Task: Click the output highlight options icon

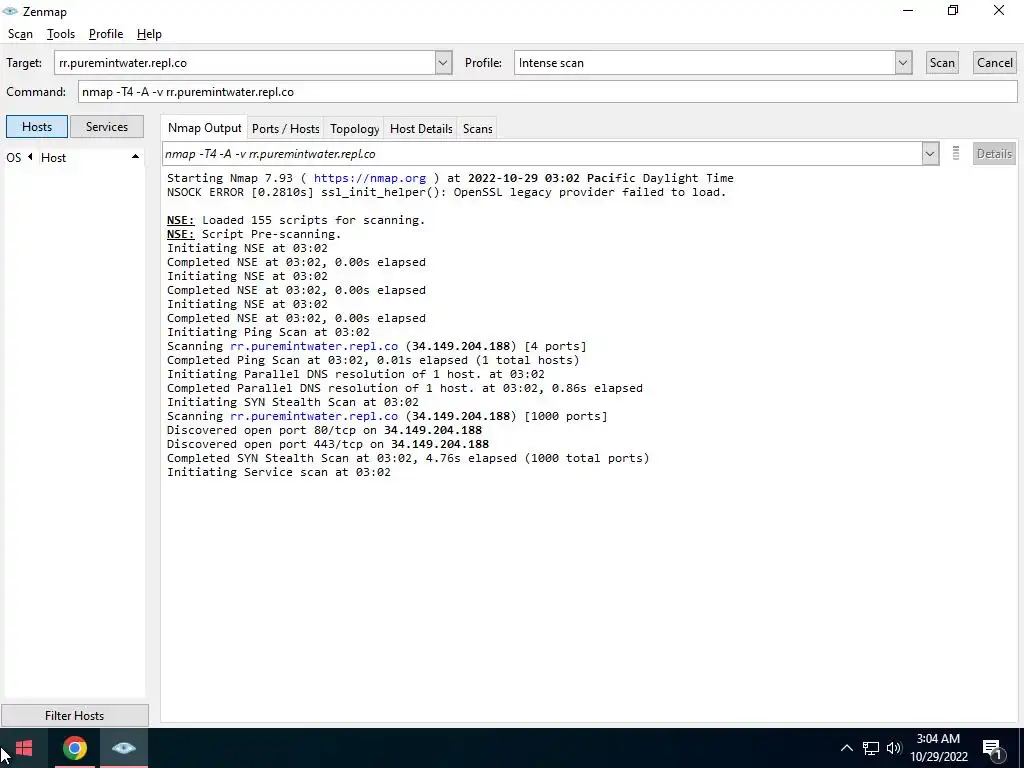Action: [955, 153]
